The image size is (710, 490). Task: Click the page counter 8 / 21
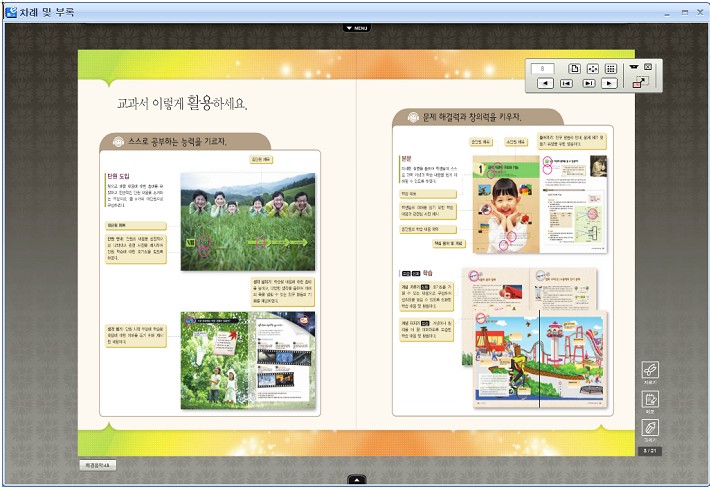649,451
